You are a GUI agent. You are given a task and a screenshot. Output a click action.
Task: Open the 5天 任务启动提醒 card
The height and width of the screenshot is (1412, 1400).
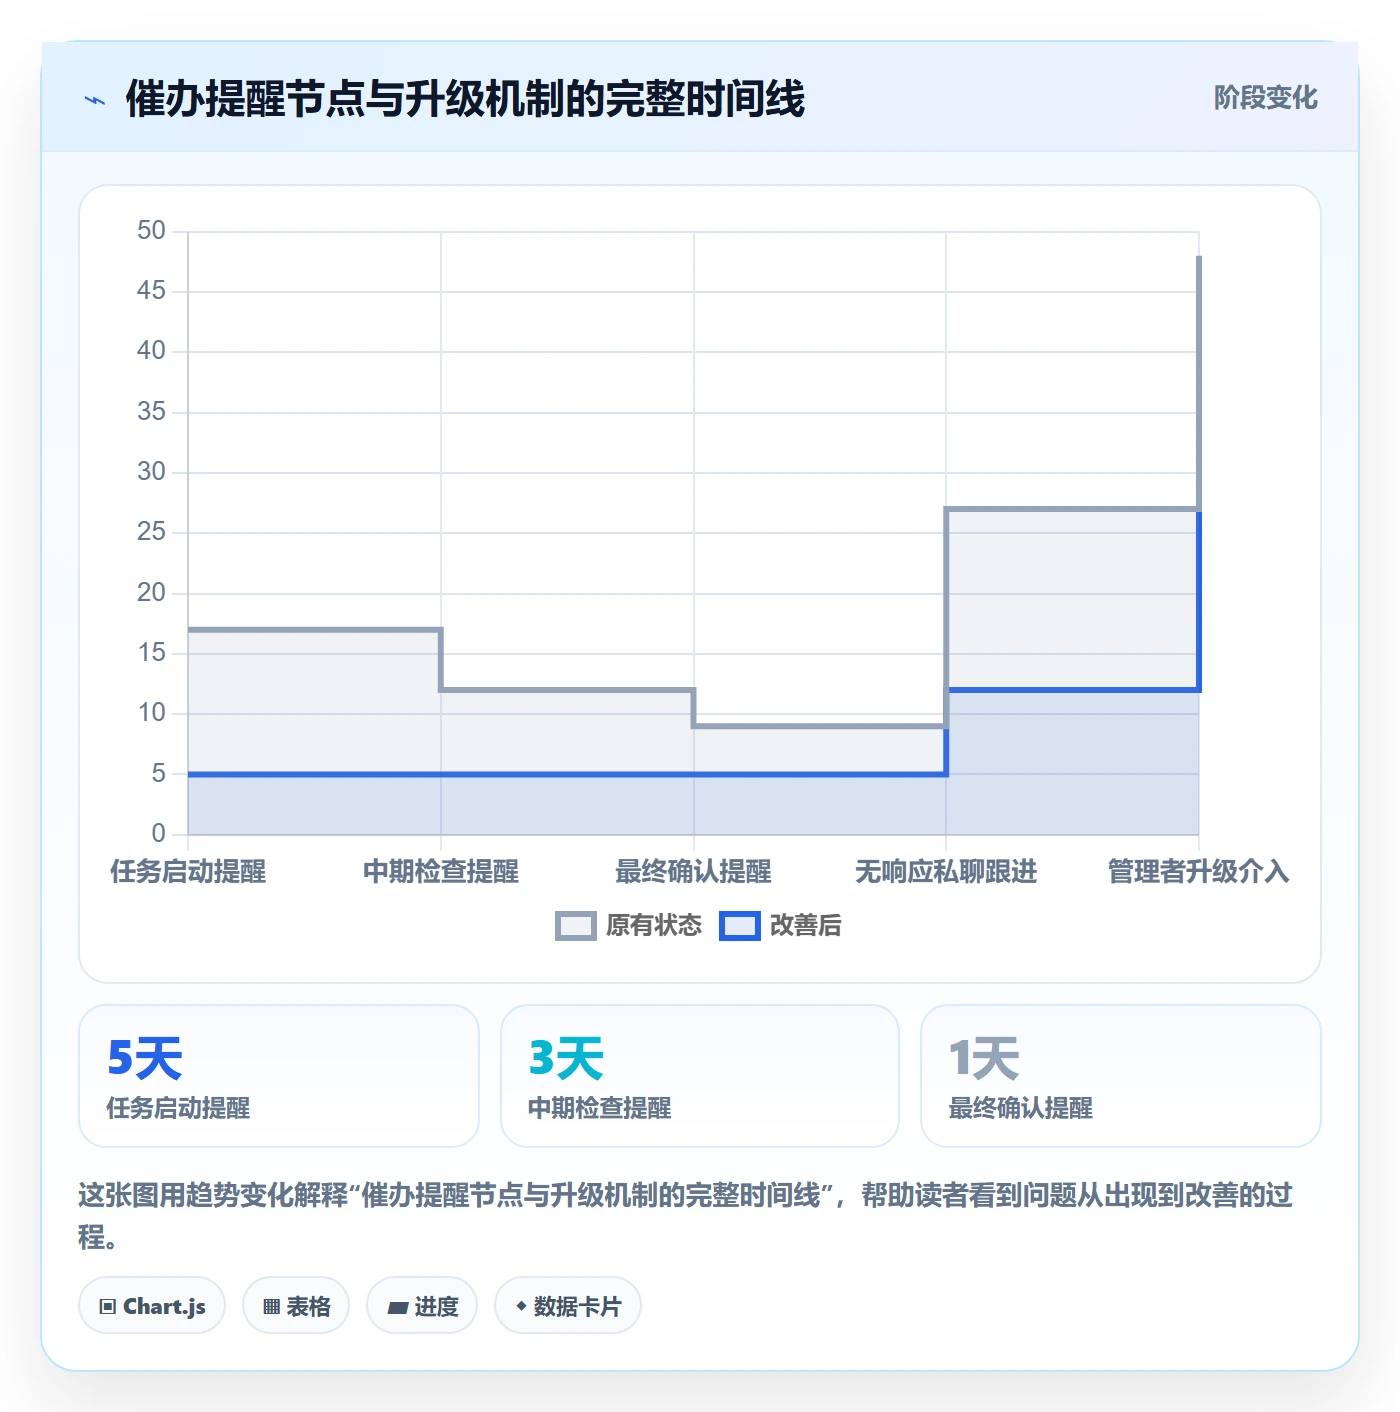(x=279, y=1076)
